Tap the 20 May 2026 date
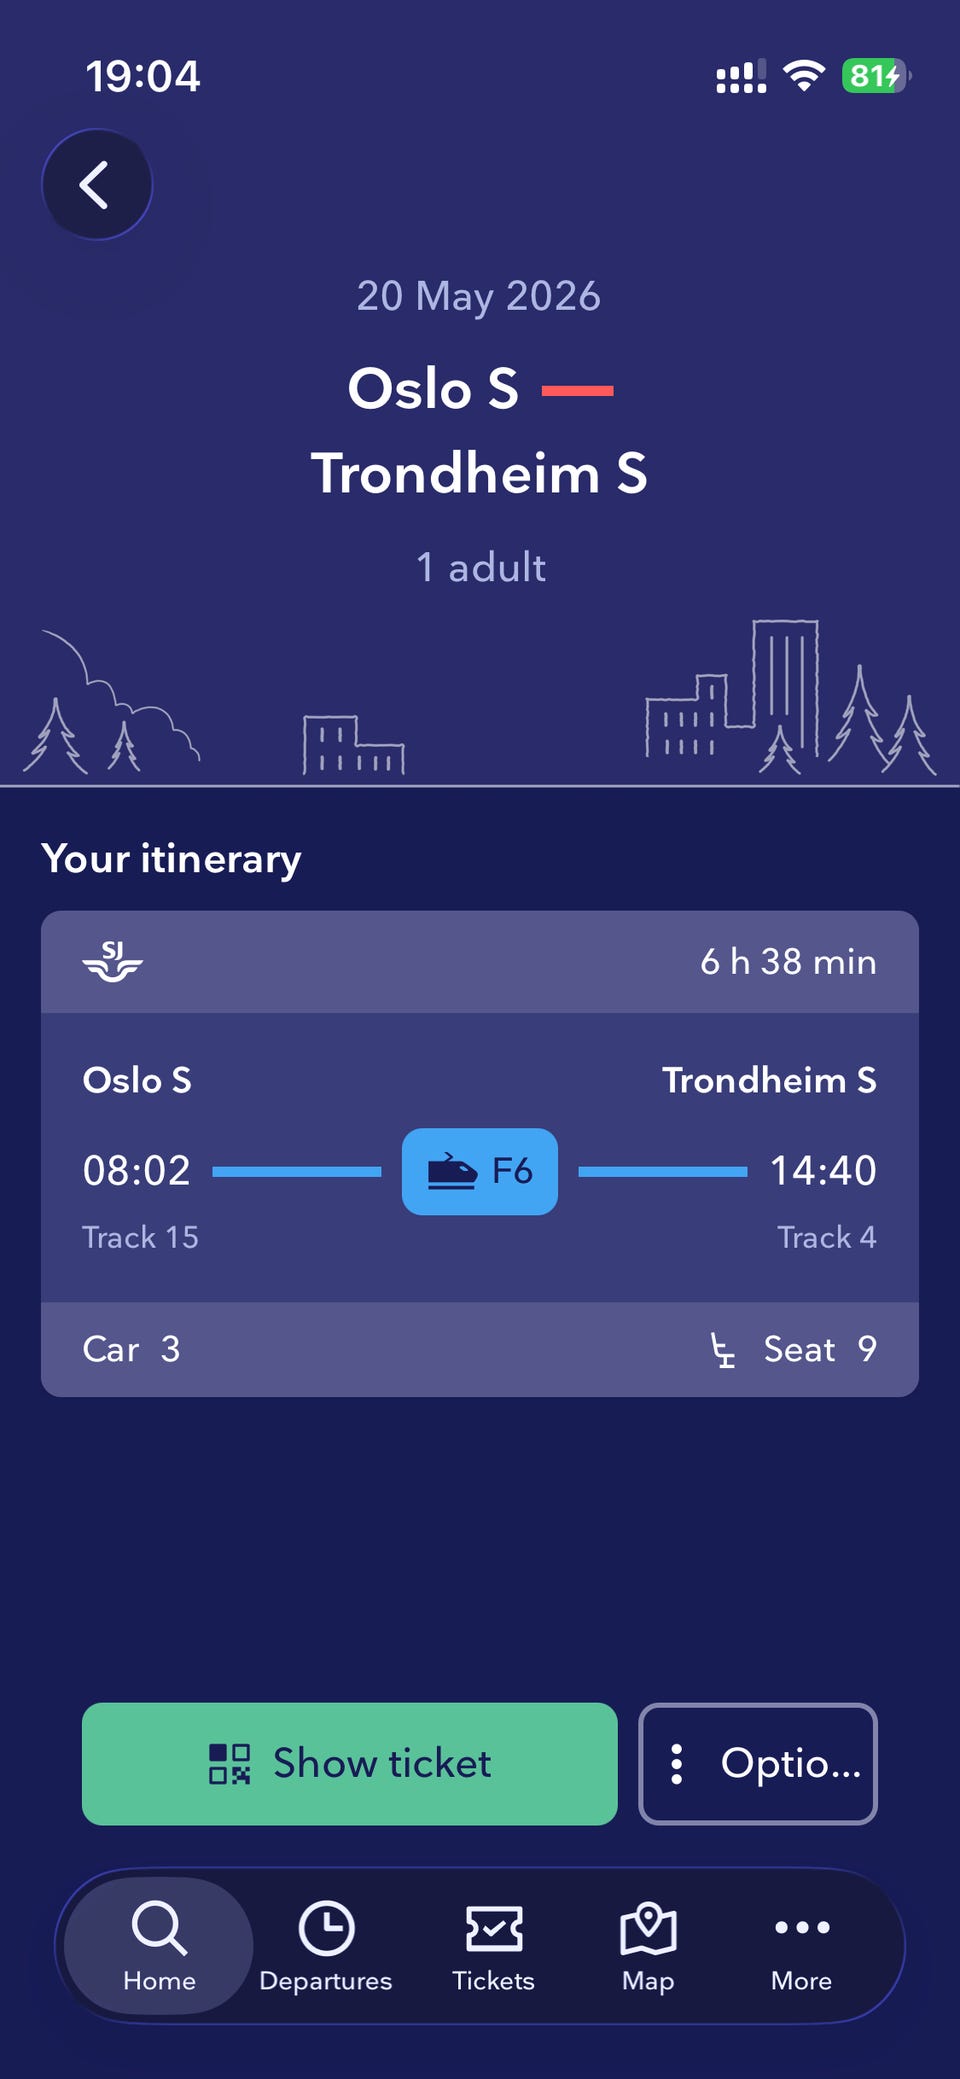 [x=479, y=296]
